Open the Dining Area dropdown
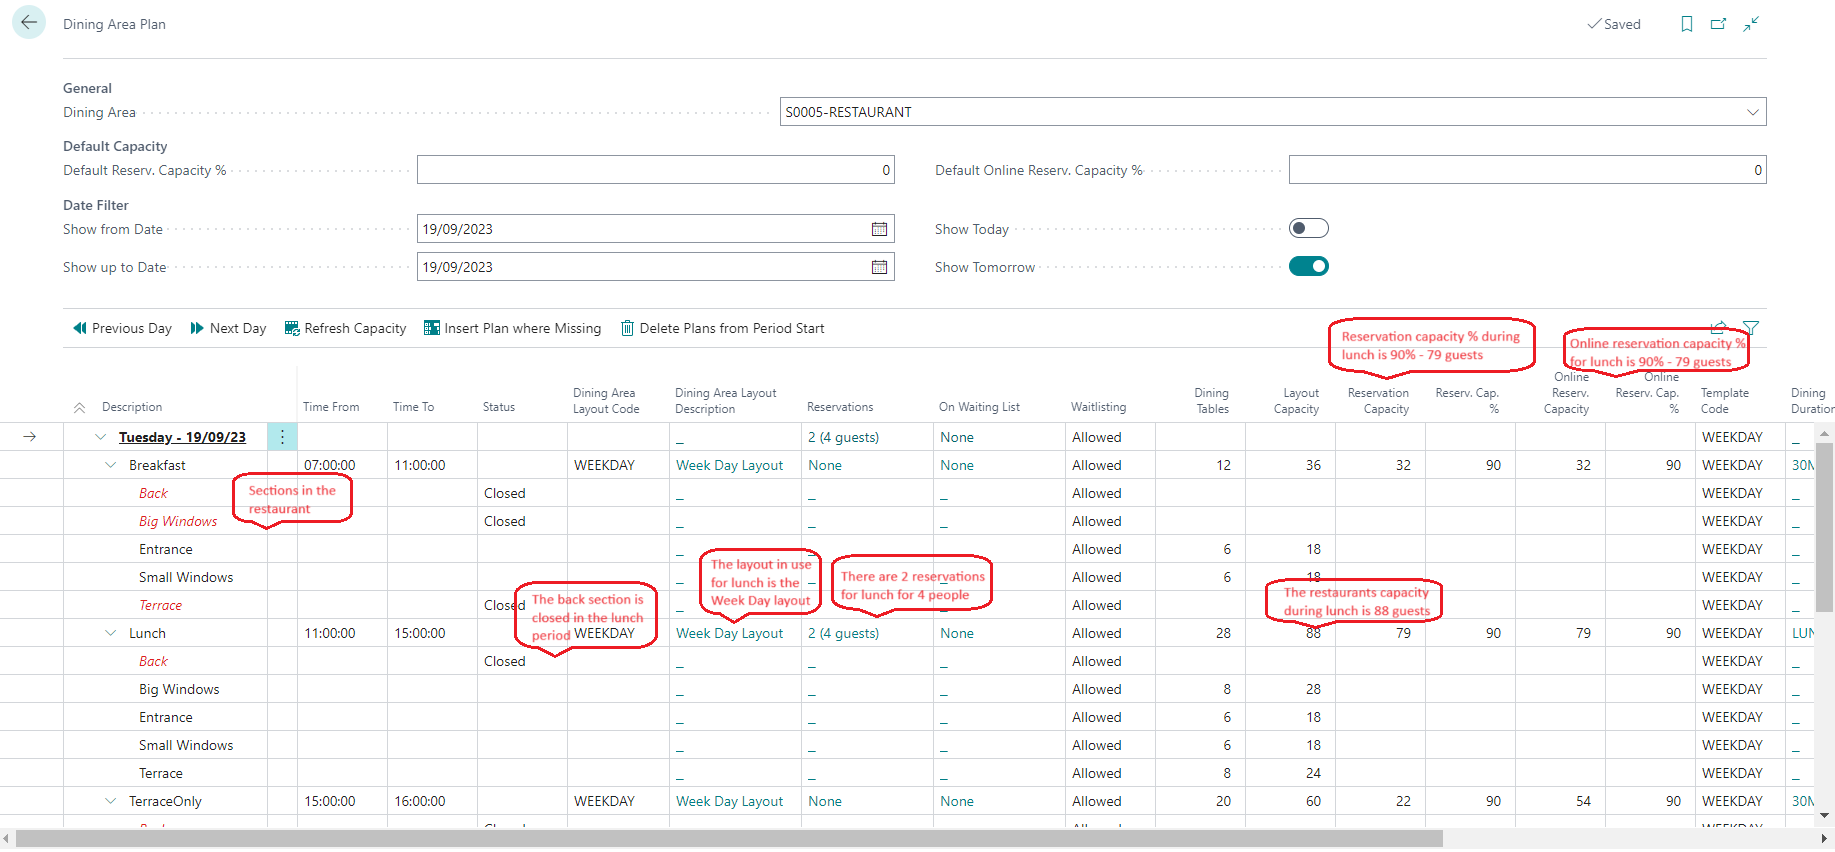Screen dimensions: 1835x852 pos(1752,112)
